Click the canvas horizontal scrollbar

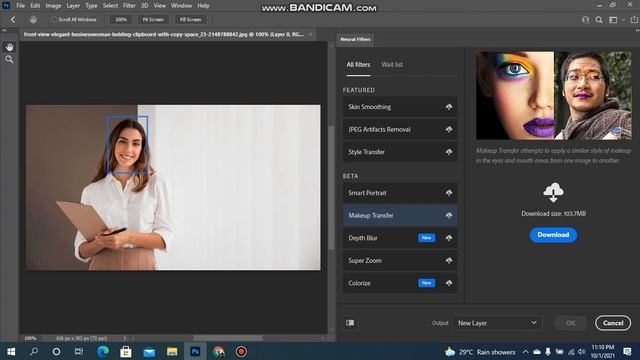coord(228,338)
